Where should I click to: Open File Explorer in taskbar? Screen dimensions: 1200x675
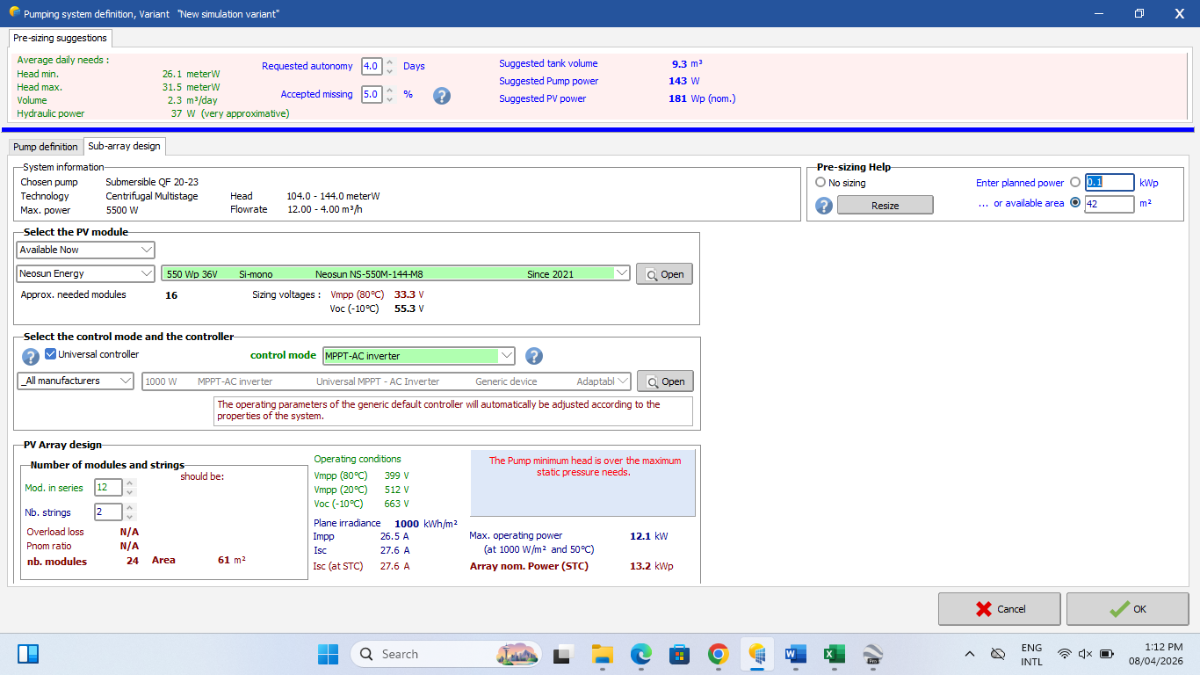pos(602,654)
